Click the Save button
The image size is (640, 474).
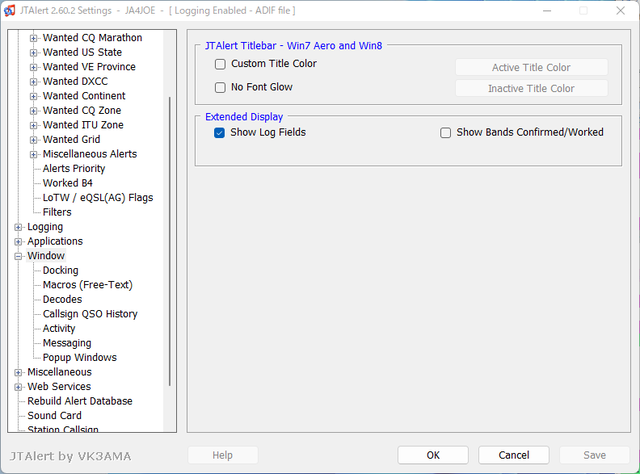[x=595, y=455]
